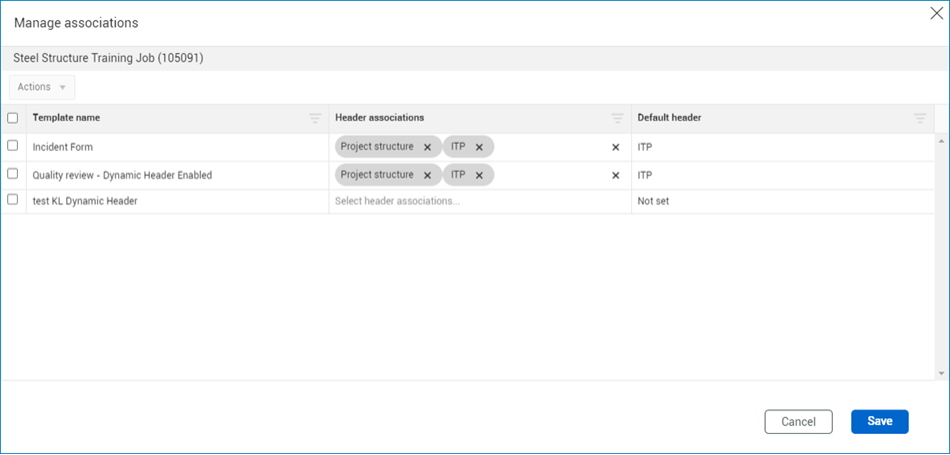
Task: Open the Header associations column filter
Action: [617, 118]
